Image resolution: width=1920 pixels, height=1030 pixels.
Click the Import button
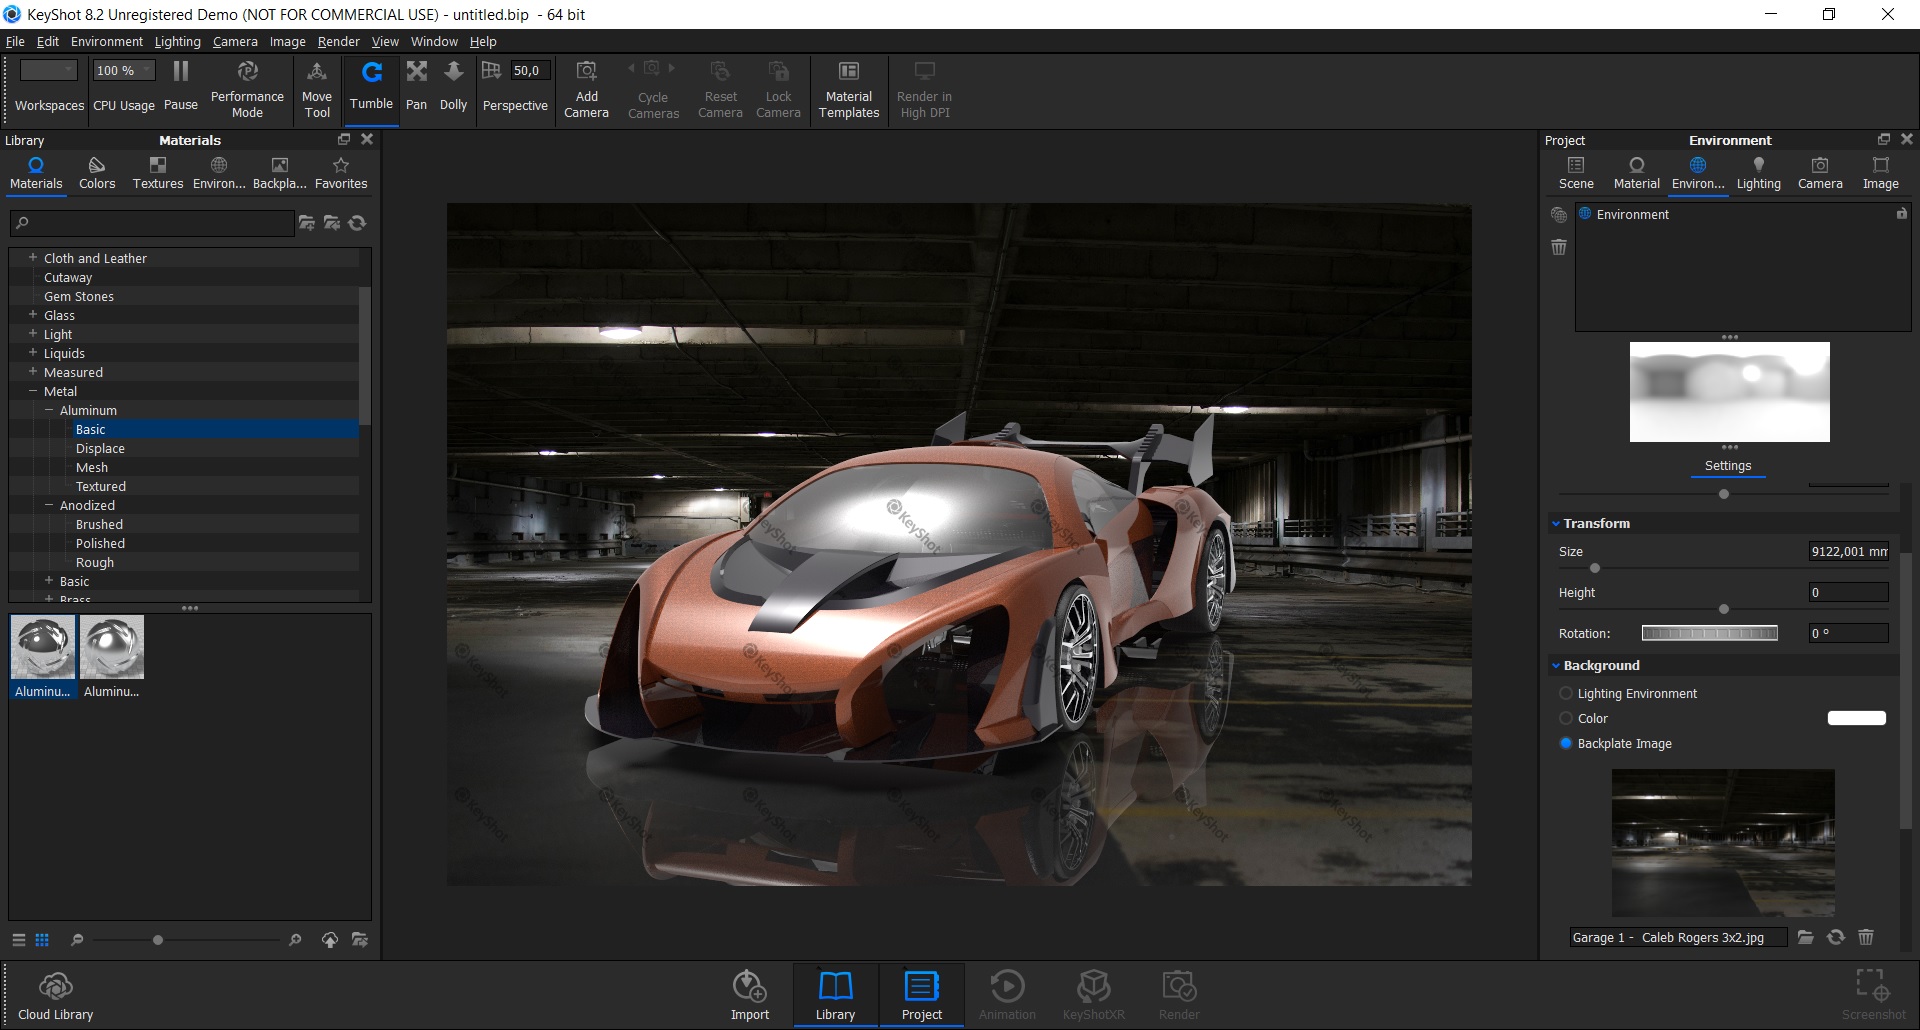(750, 996)
